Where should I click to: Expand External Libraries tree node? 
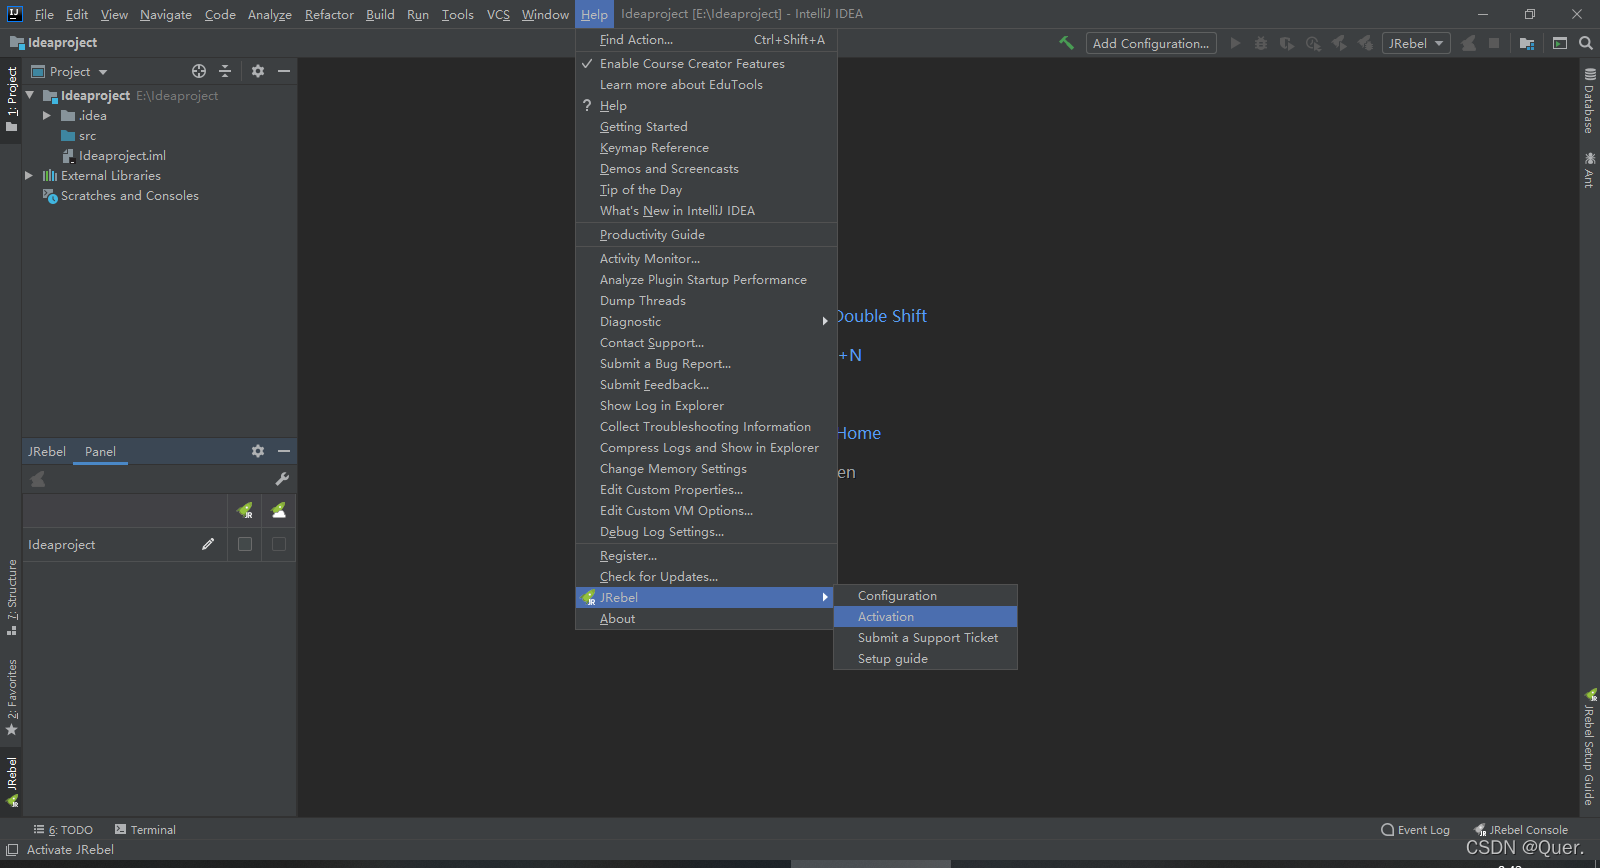[x=29, y=175]
